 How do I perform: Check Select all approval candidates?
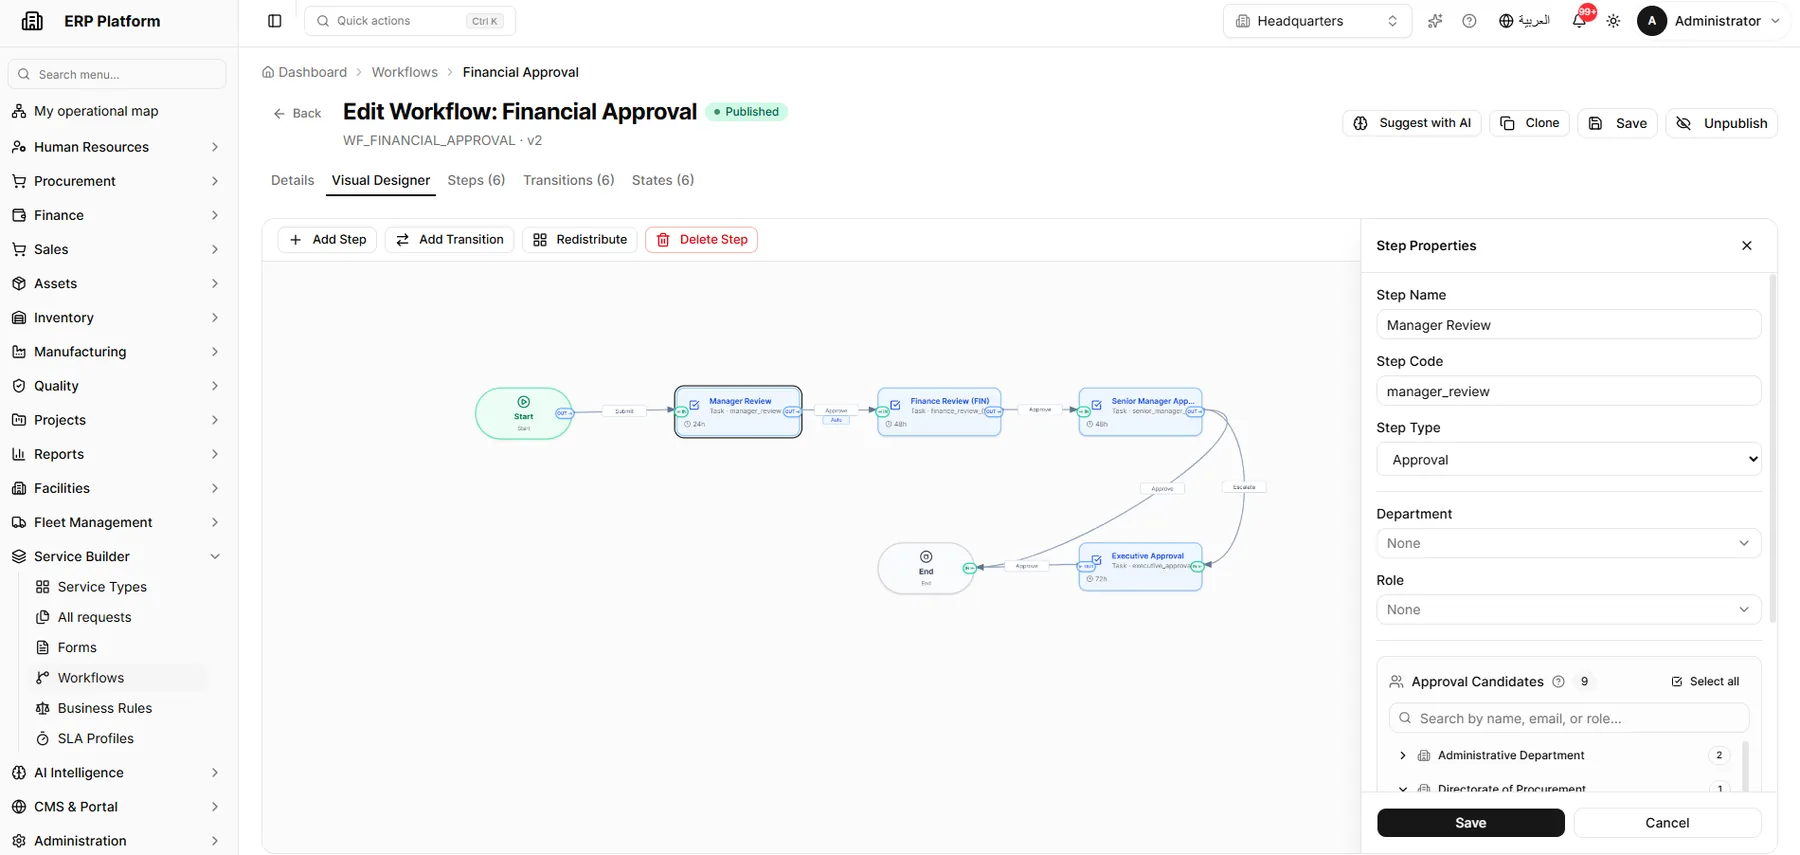tap(1705, 682)
